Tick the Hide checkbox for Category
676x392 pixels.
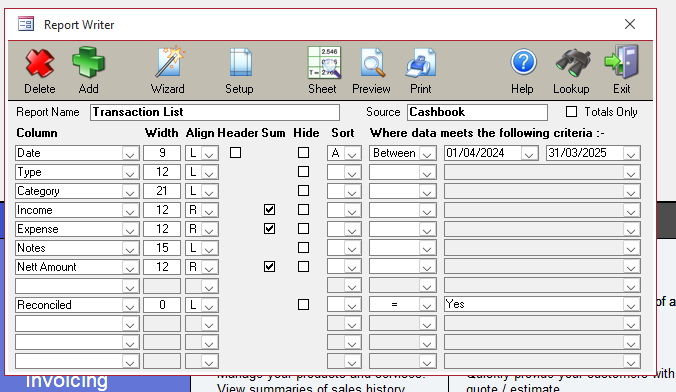point(304,191)
